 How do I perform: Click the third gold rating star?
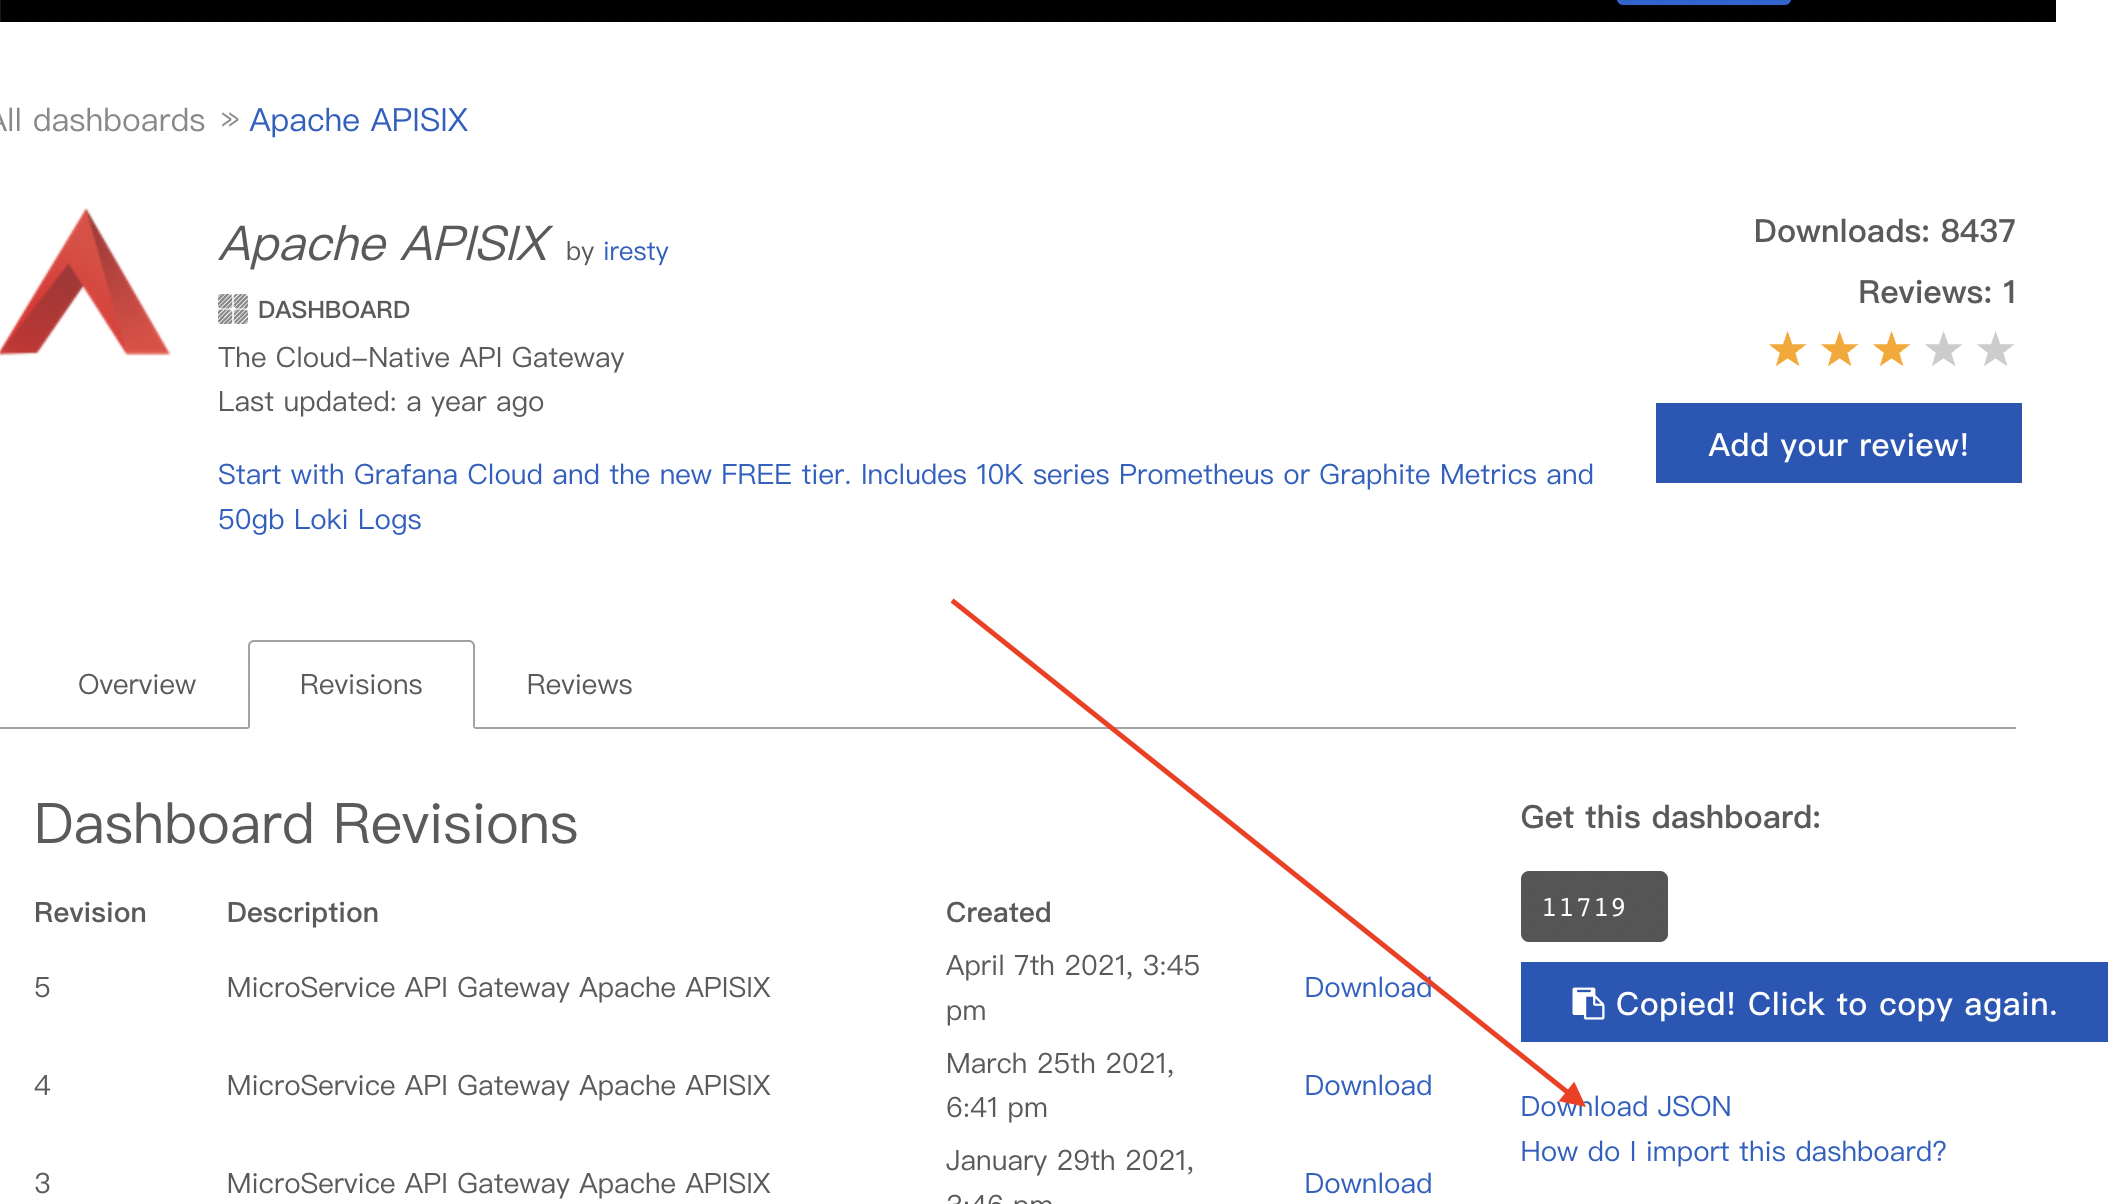click(x=1891, y=350)
